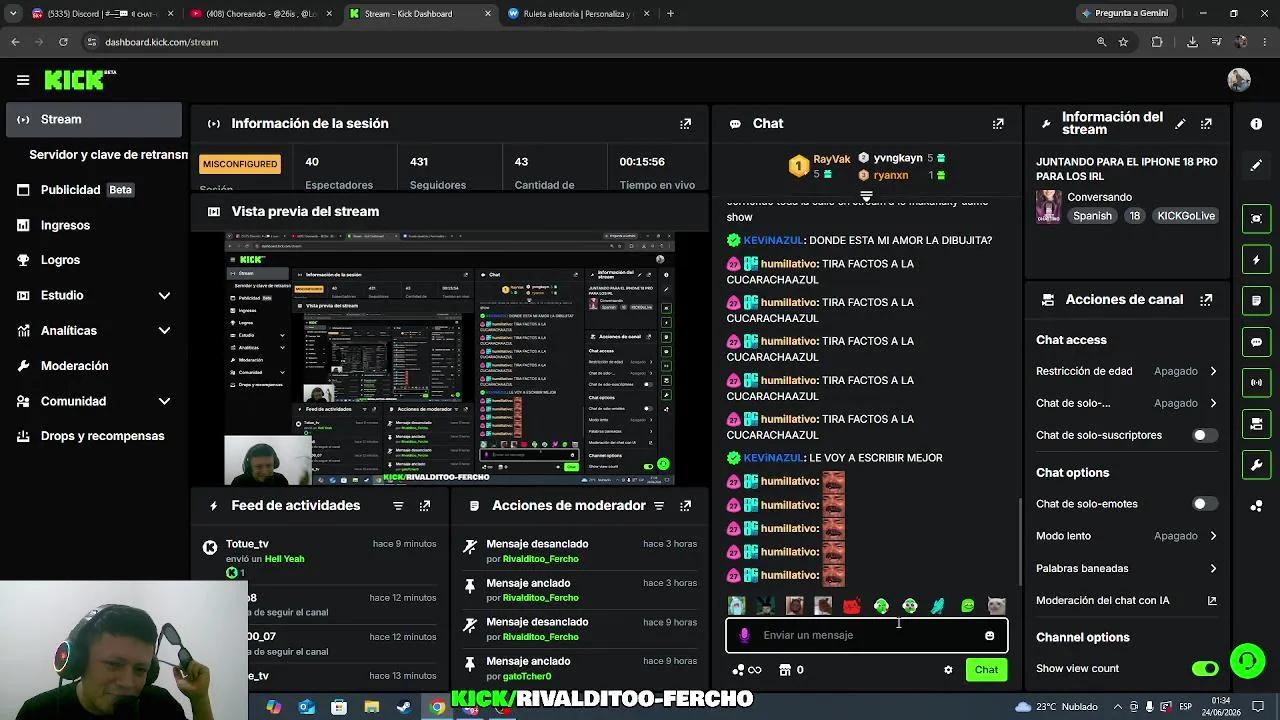Pop out the Acciones de moderador panel
The width and height of the screenshot is (1280, 720).
(x=685, y=506)
